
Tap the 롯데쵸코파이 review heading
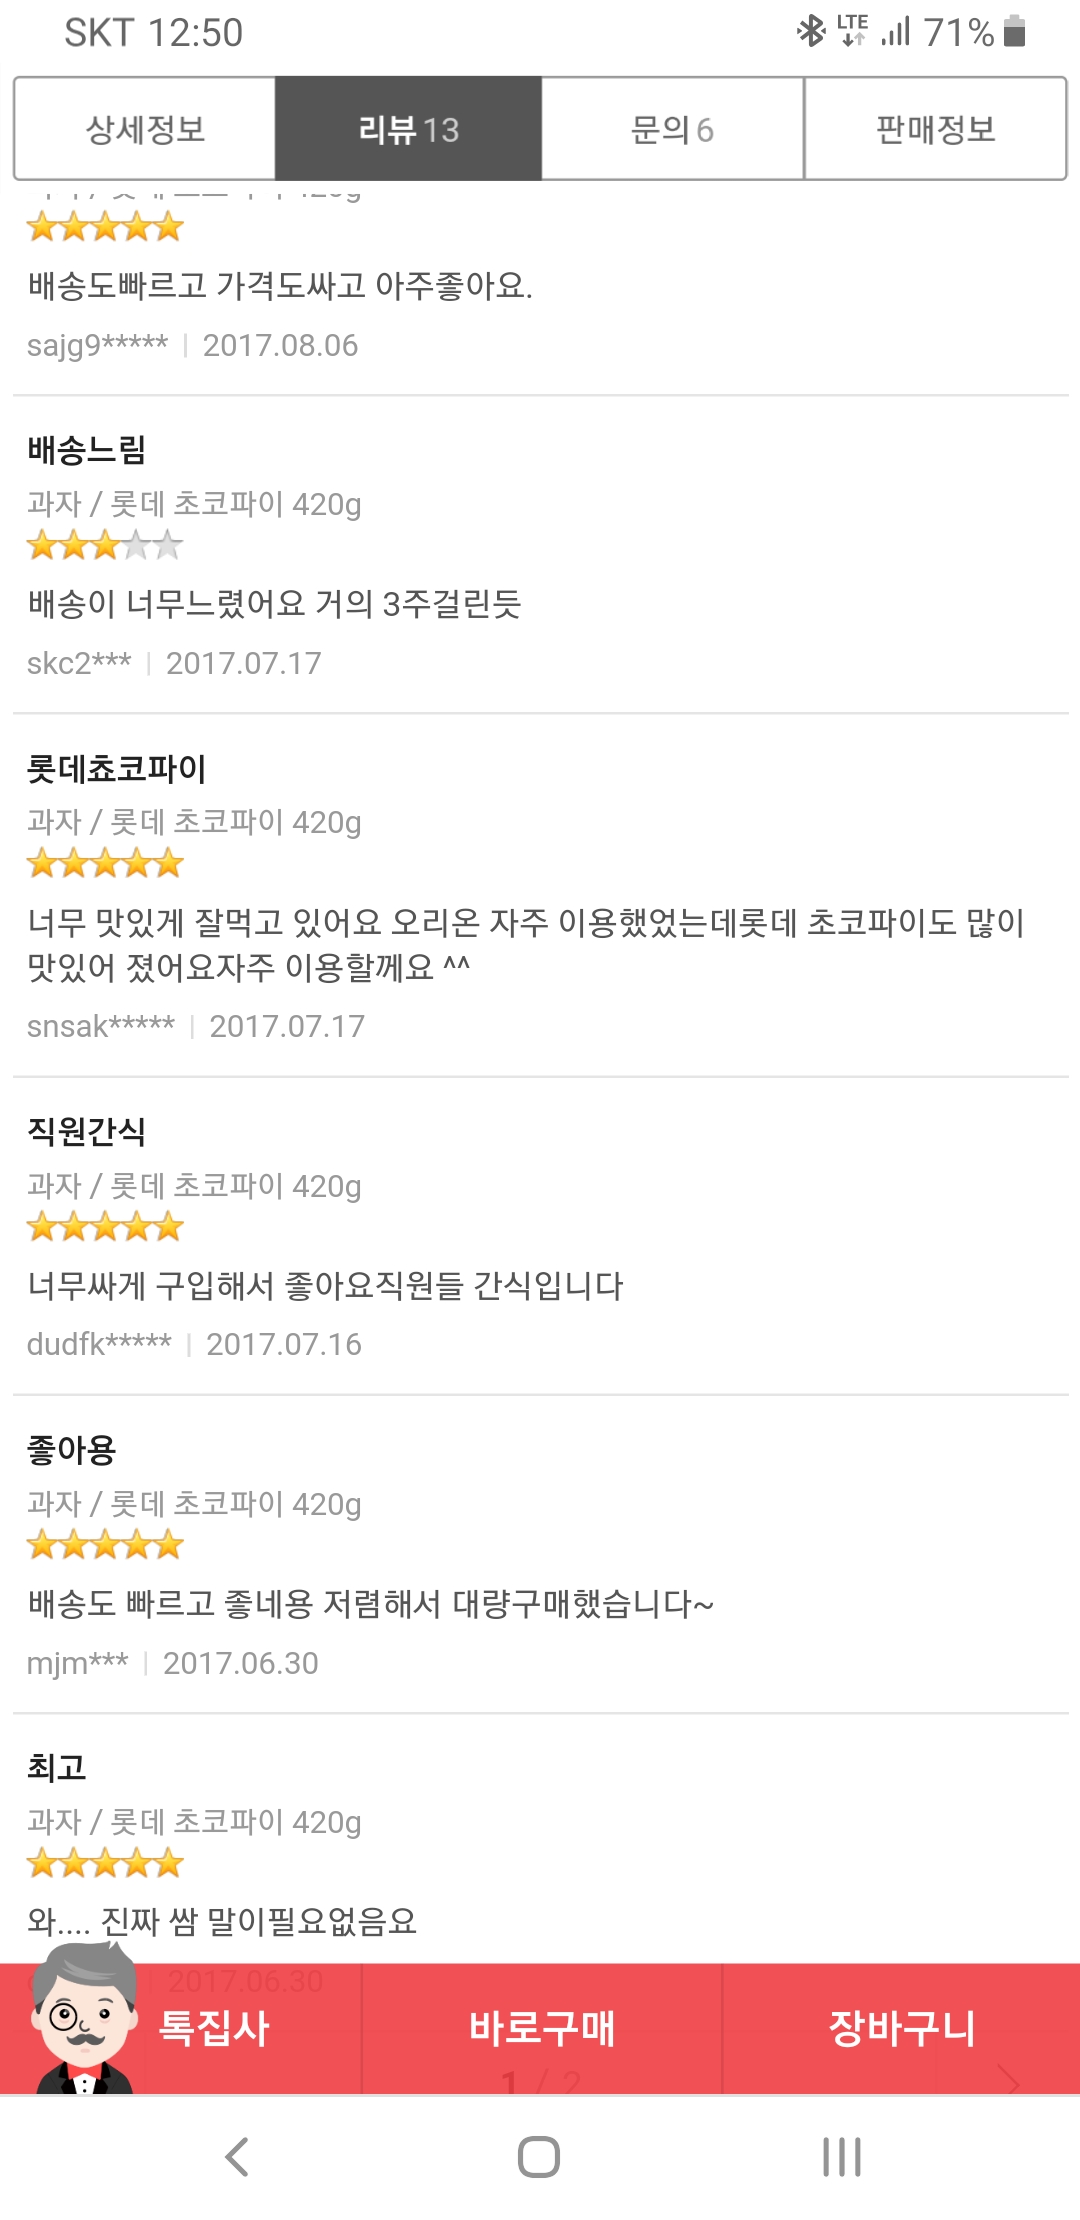117,769
